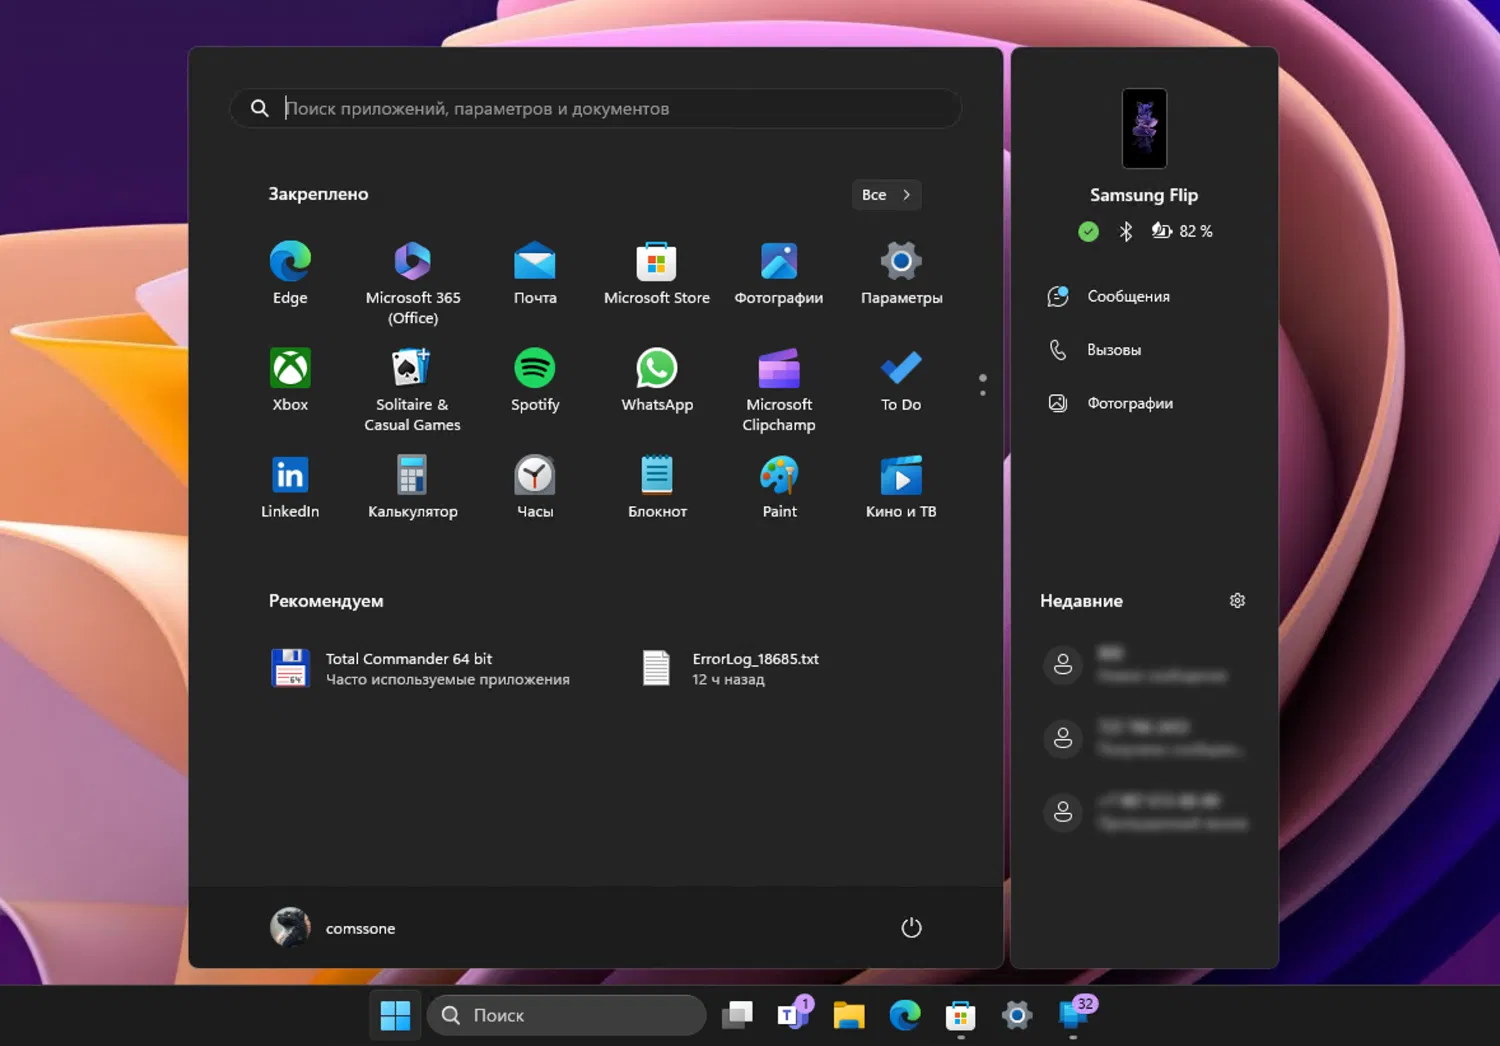The height and width of the screenshot is (1046, 1500).
Task: Open Параметры from pinned apps
Action: 901,273
